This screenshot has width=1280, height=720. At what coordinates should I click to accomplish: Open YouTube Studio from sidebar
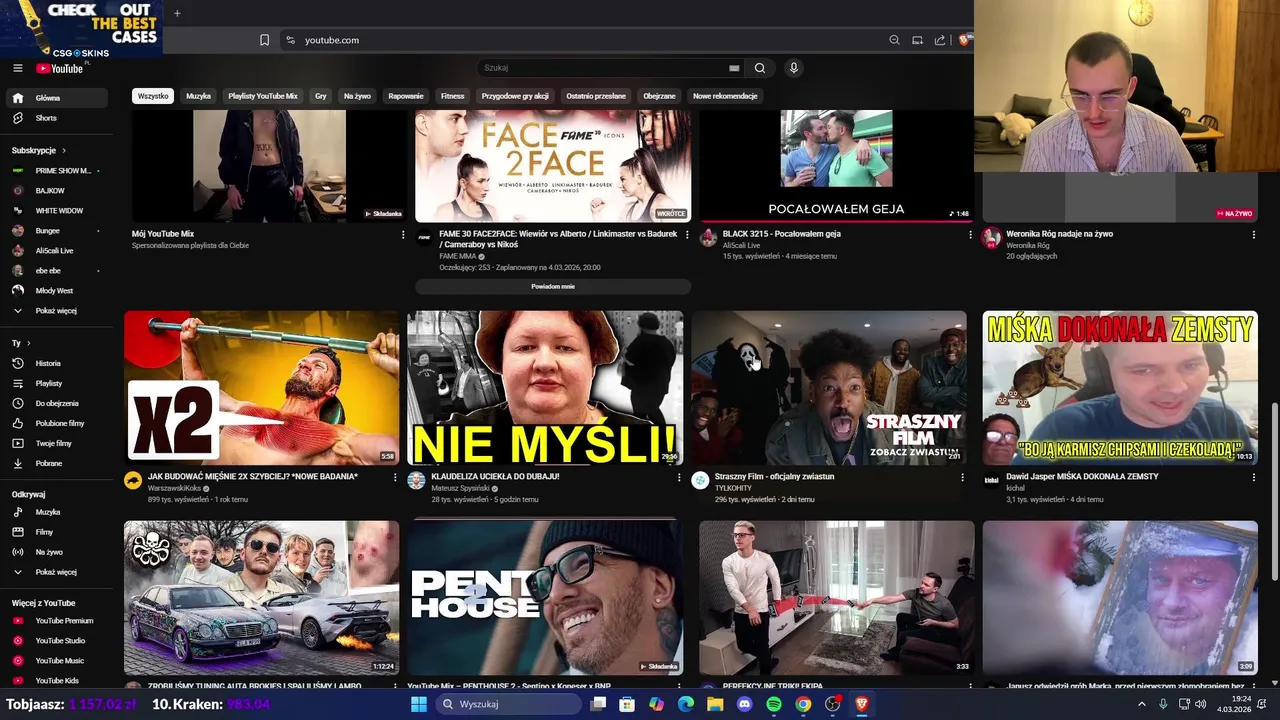pyautogui.click(x=56, y=640)
